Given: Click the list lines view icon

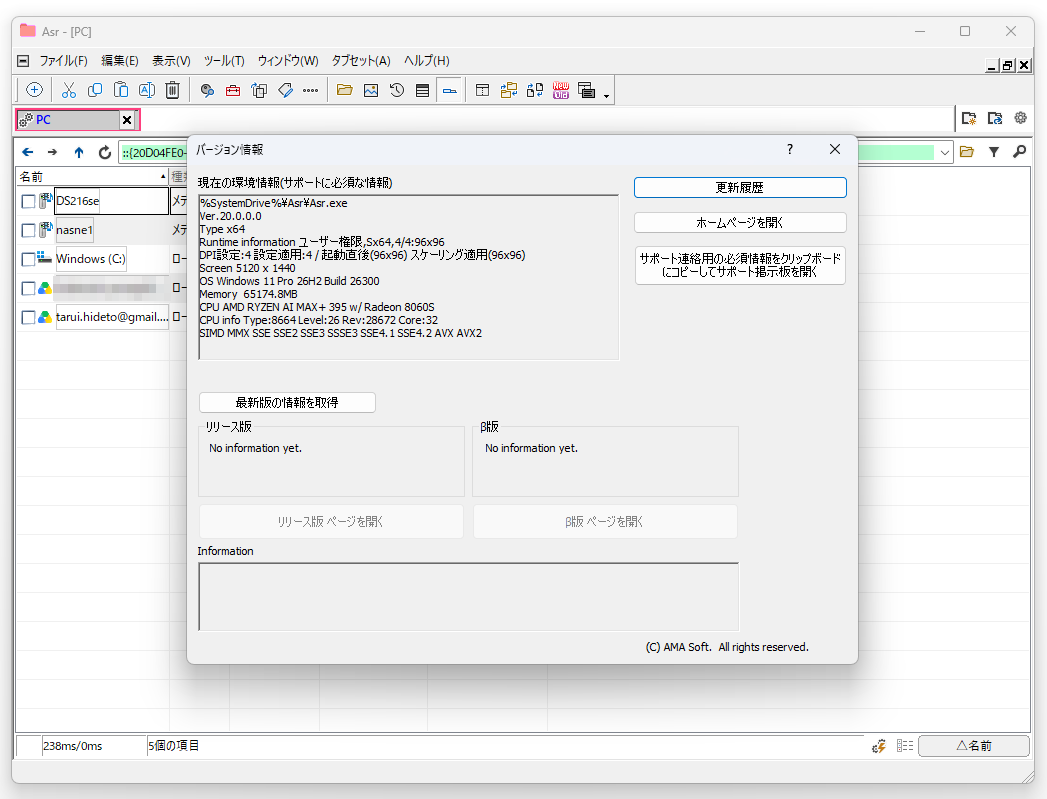Looking at the screenshot, I should 423,90.
